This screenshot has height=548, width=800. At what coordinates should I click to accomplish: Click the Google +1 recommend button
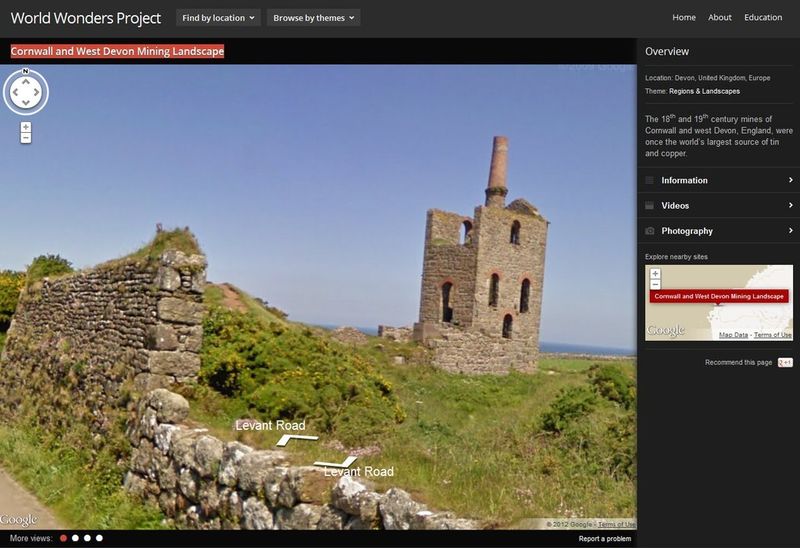(785, 362)
